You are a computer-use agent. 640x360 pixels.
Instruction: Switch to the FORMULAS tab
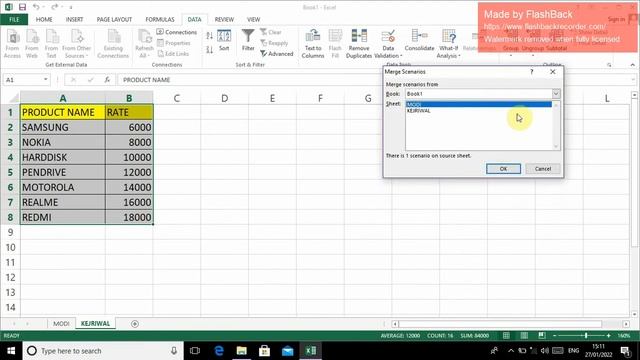(x=160, y=19)
